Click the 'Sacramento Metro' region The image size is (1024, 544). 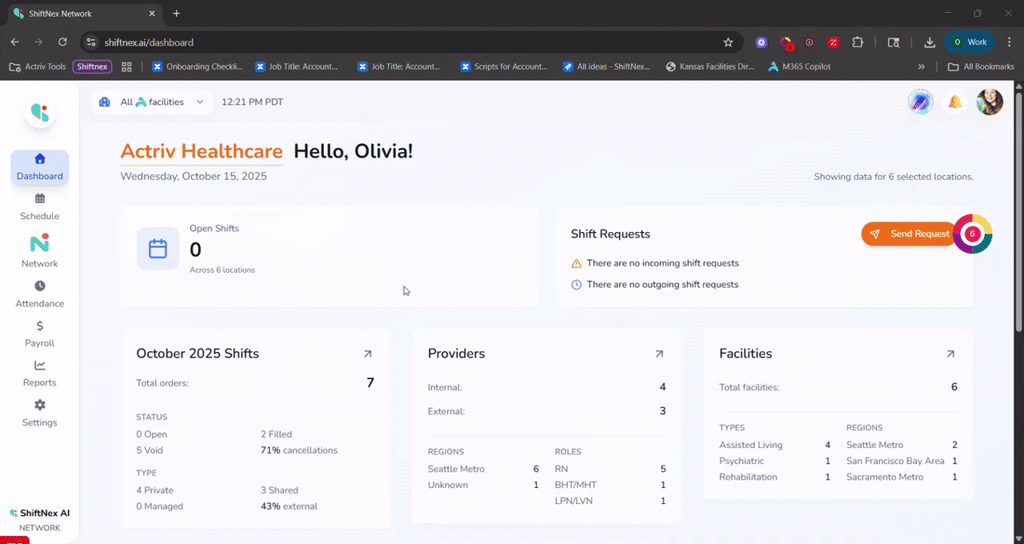(x=885, y=477)
